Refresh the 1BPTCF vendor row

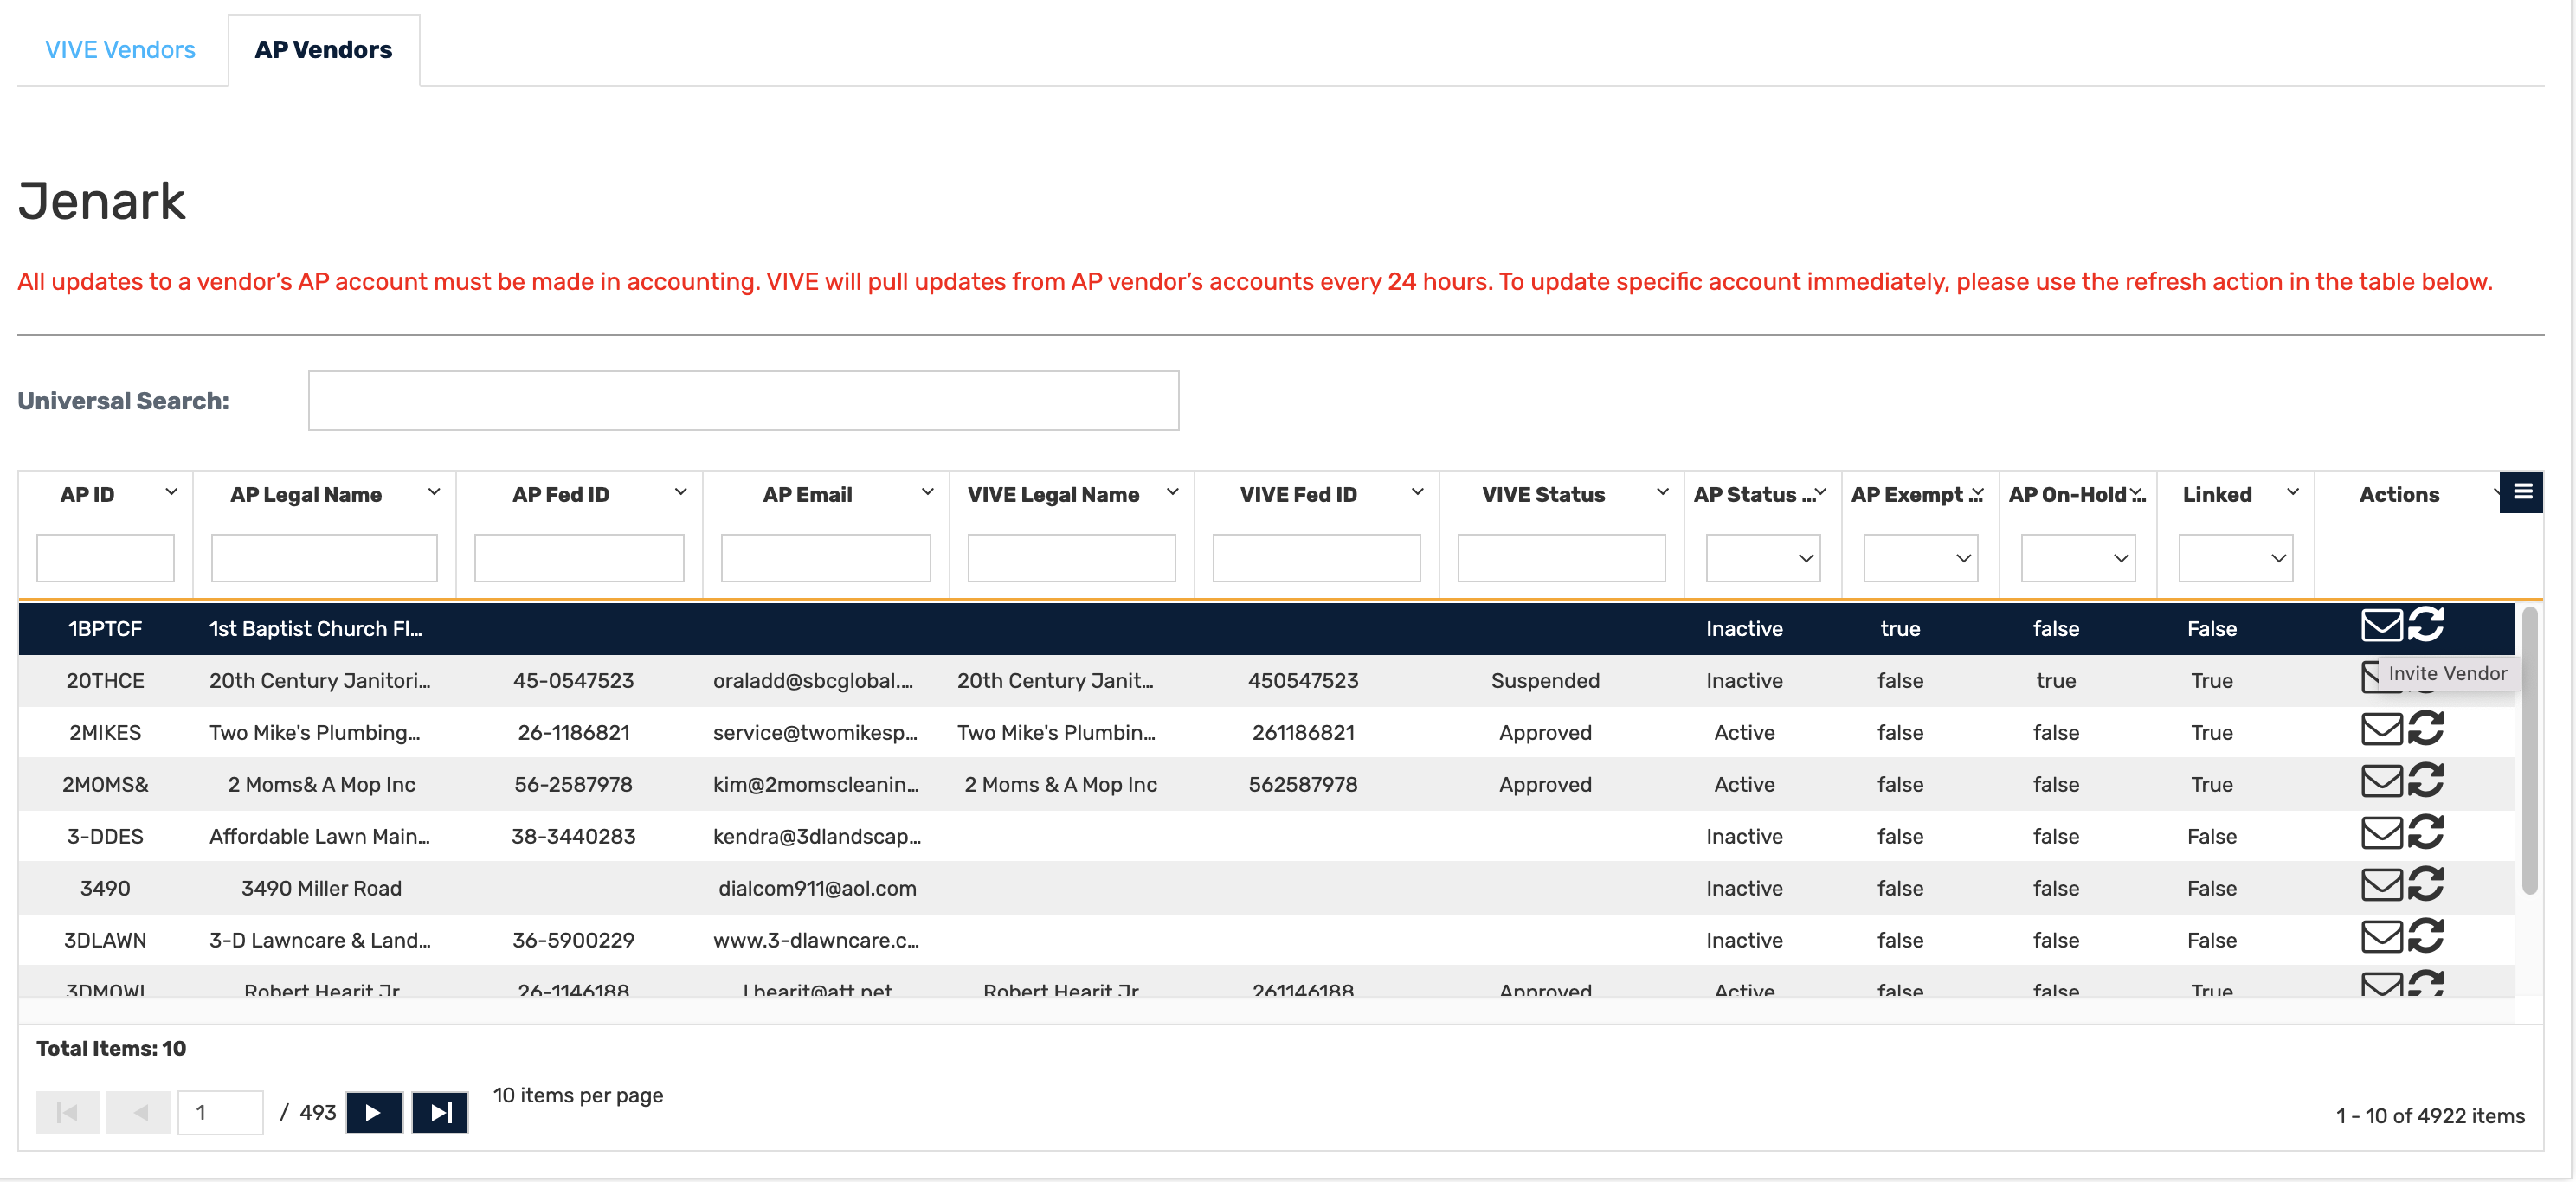pyautogui.click(x=2425, y=625)
